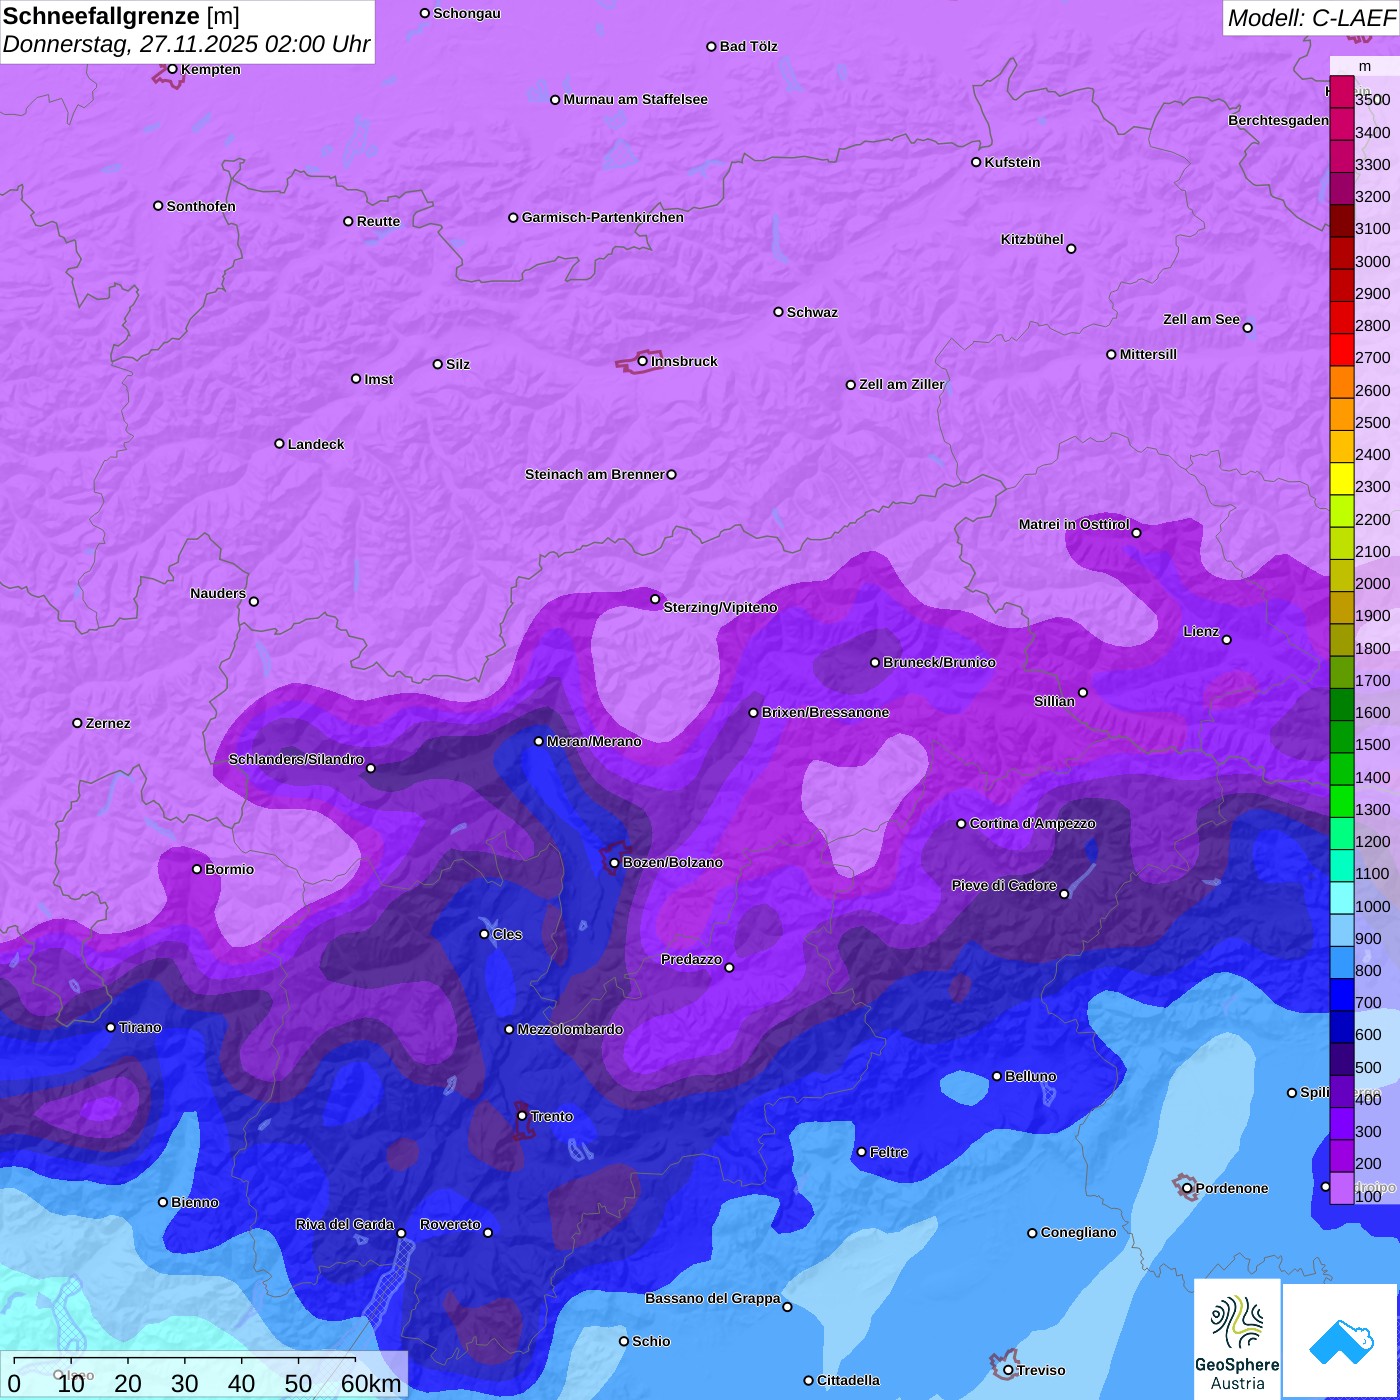This screenshot has height=1400, width=1400.
Task: Click the date Donnerstag, 27.11.2025 02:00 Uhr
Action: pos(186,45)
